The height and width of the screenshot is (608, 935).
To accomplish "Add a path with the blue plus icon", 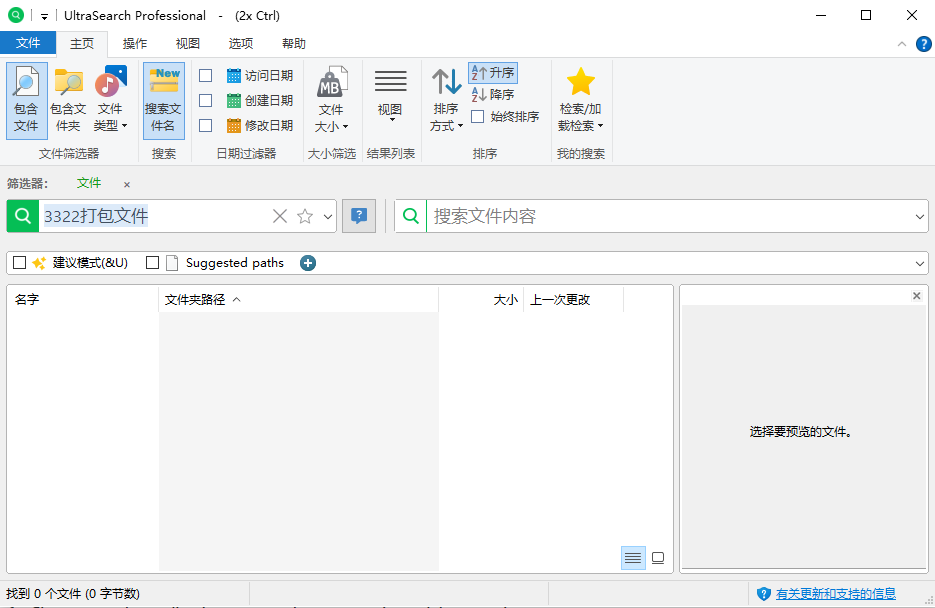I will [x=308, y=263].
